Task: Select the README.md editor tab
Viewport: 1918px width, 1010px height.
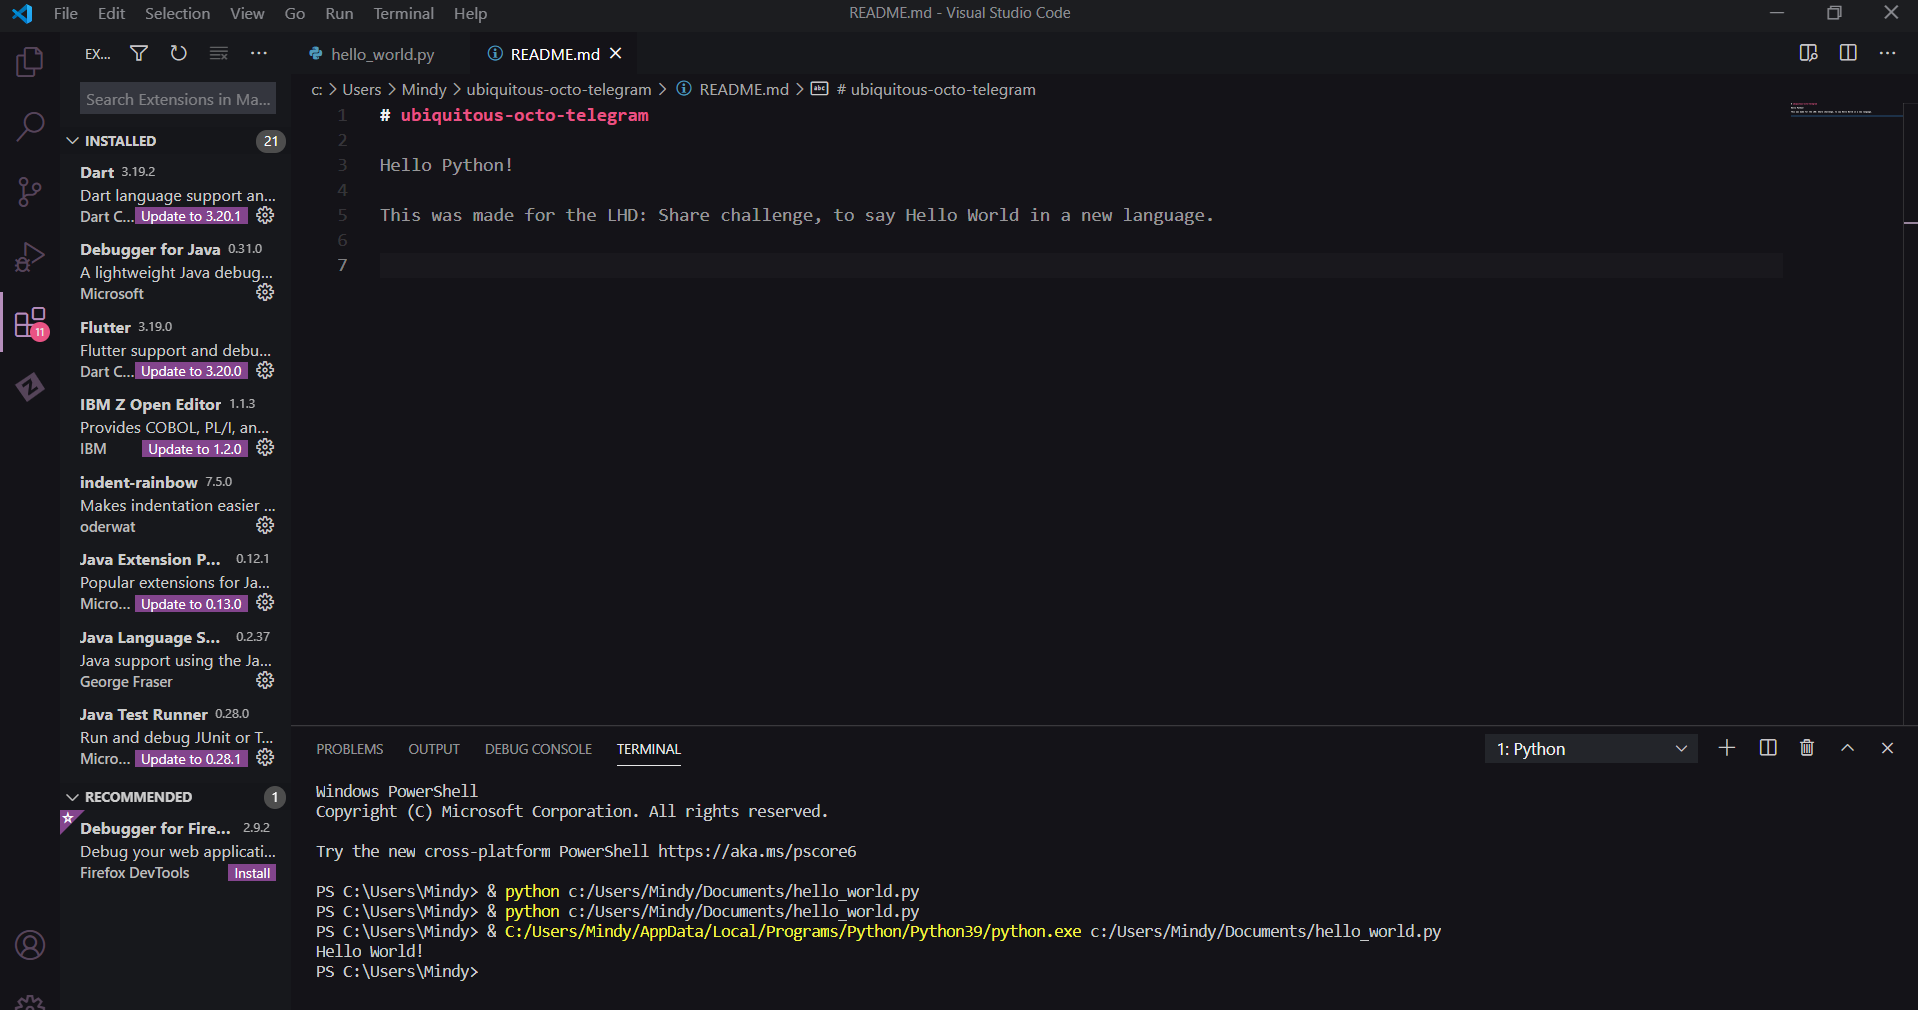Action: click(x=553, y=54)
